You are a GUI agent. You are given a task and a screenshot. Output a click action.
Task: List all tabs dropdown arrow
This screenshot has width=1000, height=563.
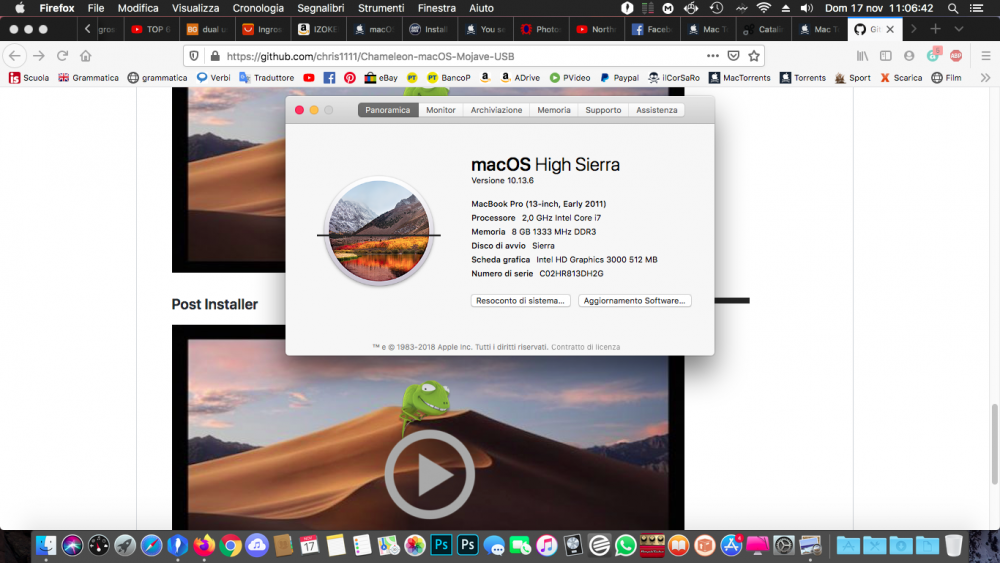(x=959, y=29)
